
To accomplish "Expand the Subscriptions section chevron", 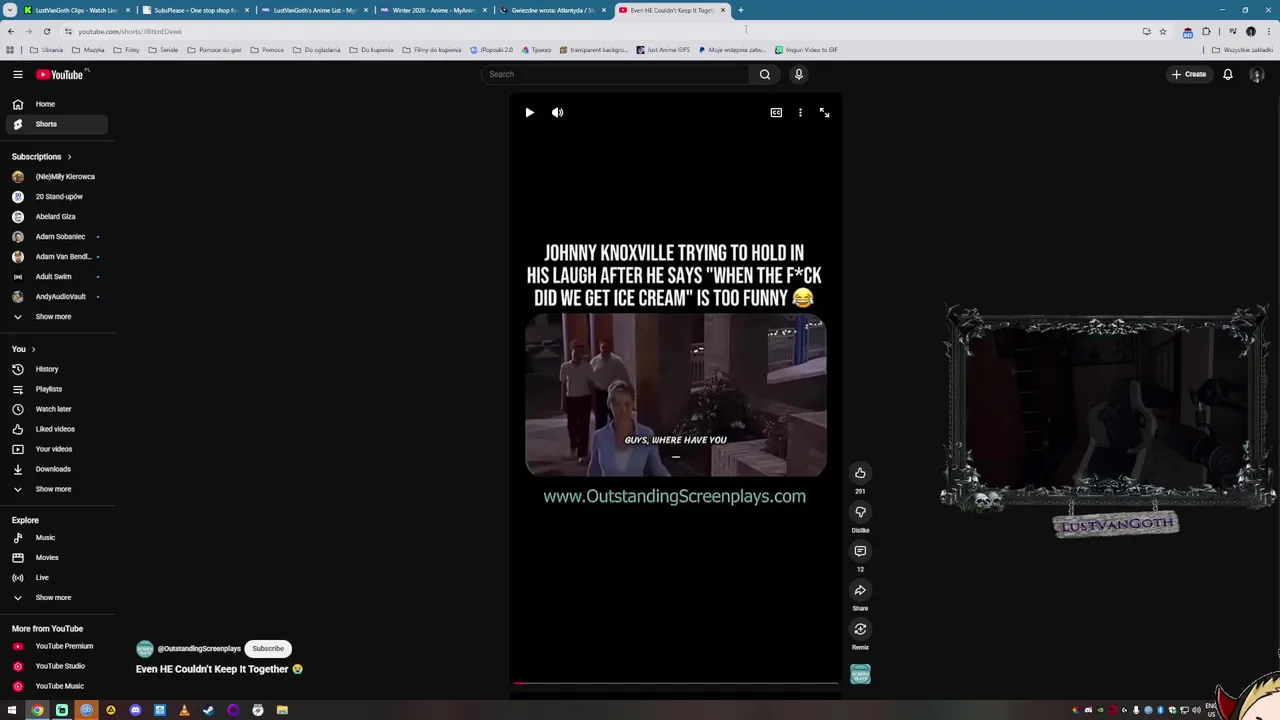I will coord(69,157).
